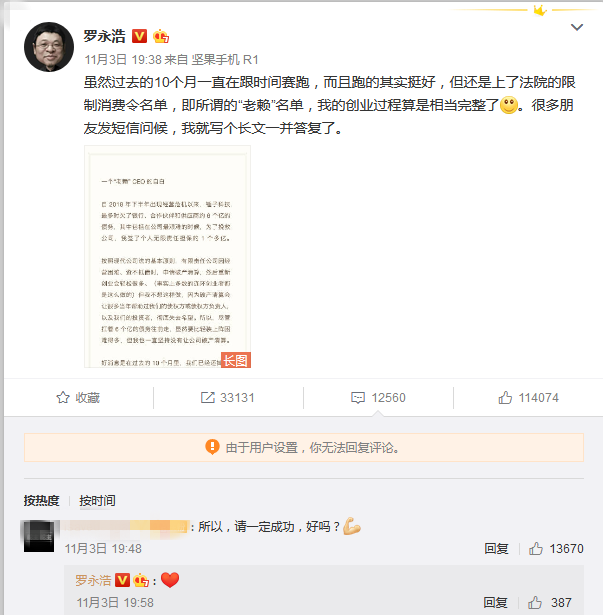Sort comments by 按热度
Image resolution: width=603 pixels, height=615 pixels.
[41, 500]
